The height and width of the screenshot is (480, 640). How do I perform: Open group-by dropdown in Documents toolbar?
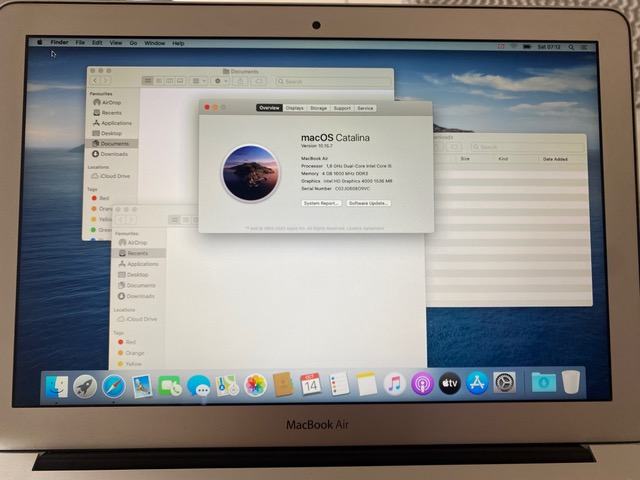(199, 81)
